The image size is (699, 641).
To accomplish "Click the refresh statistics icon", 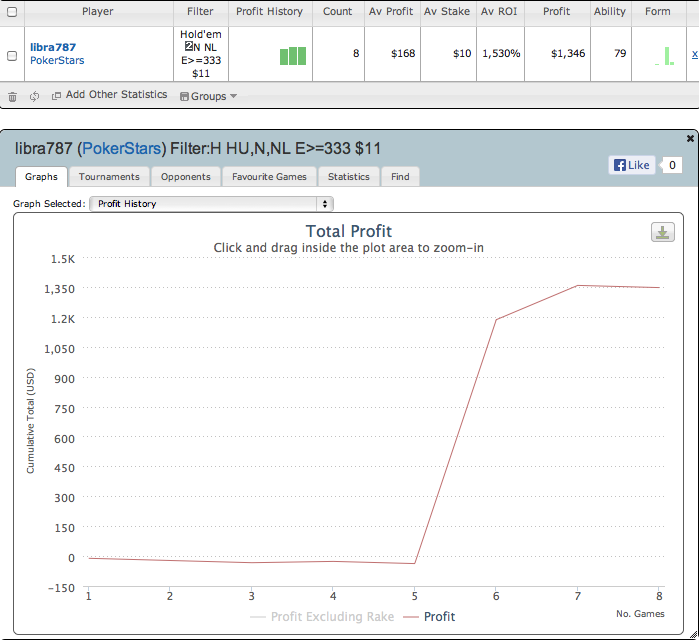I will [34, 96].
